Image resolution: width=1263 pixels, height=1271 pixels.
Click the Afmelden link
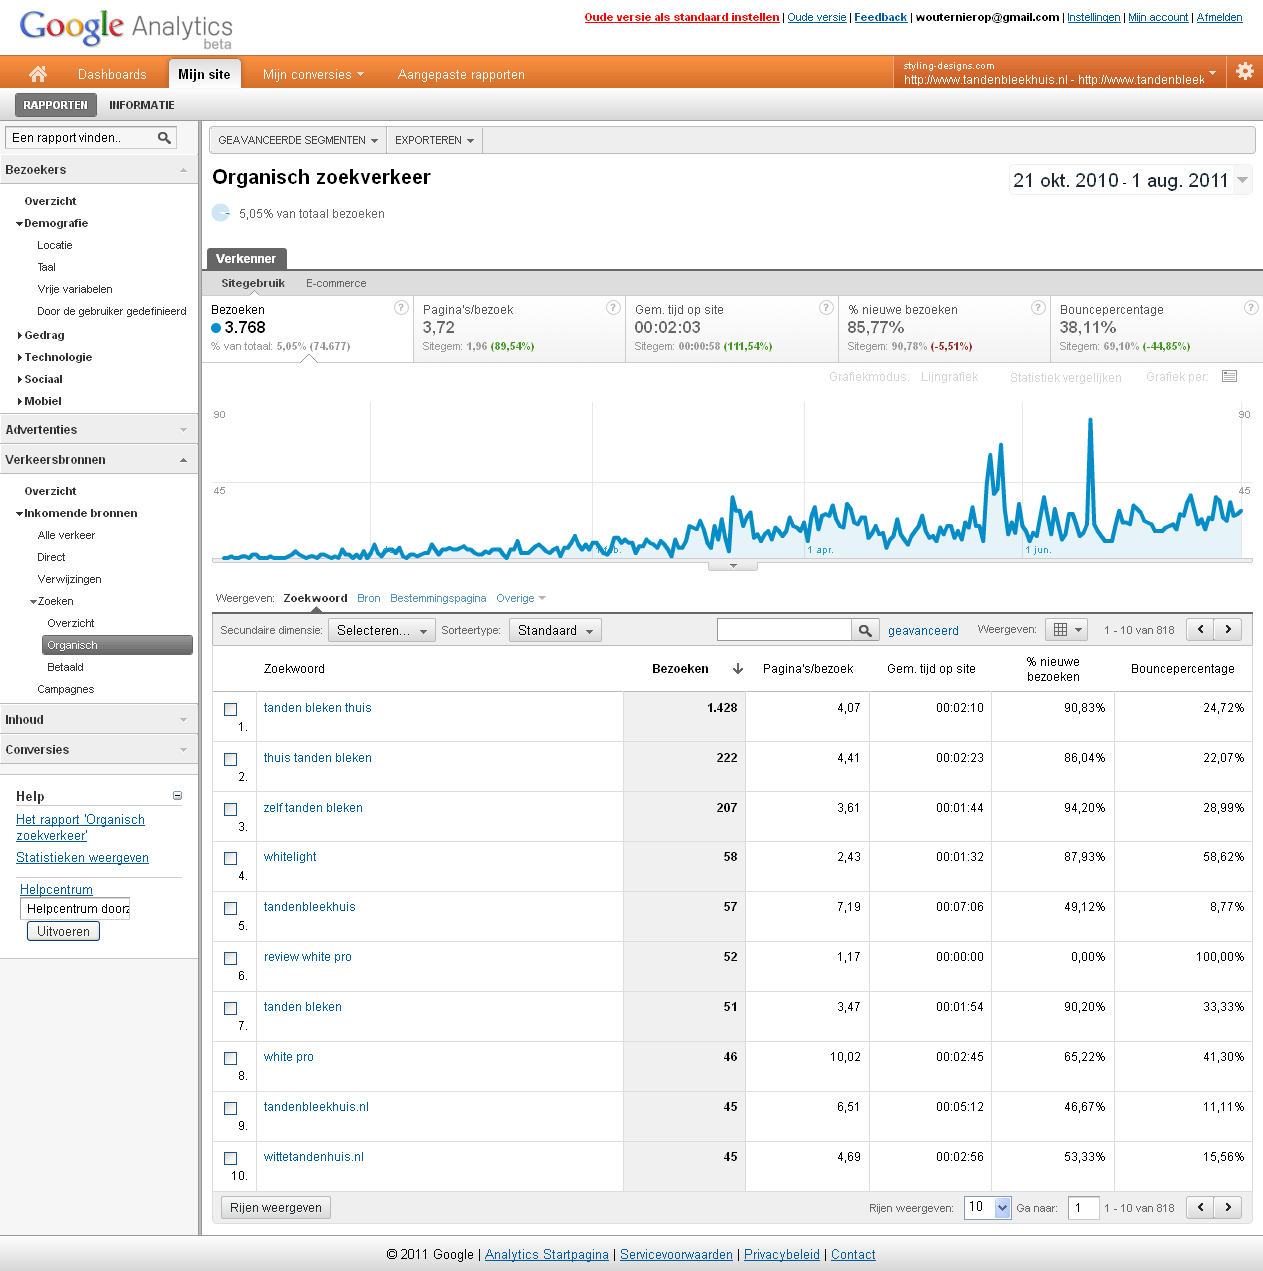click(x=1220, y=17)
